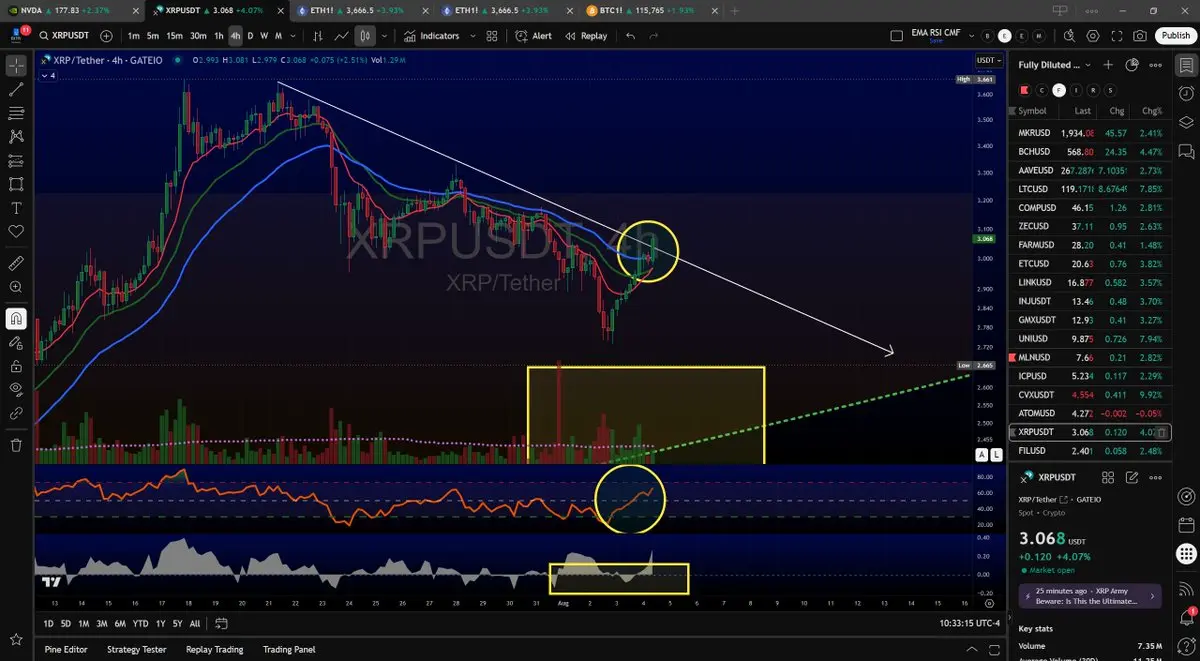Toggle stay in drawing mode
This screenshot has height=661, width=1200.
(16, 342)
